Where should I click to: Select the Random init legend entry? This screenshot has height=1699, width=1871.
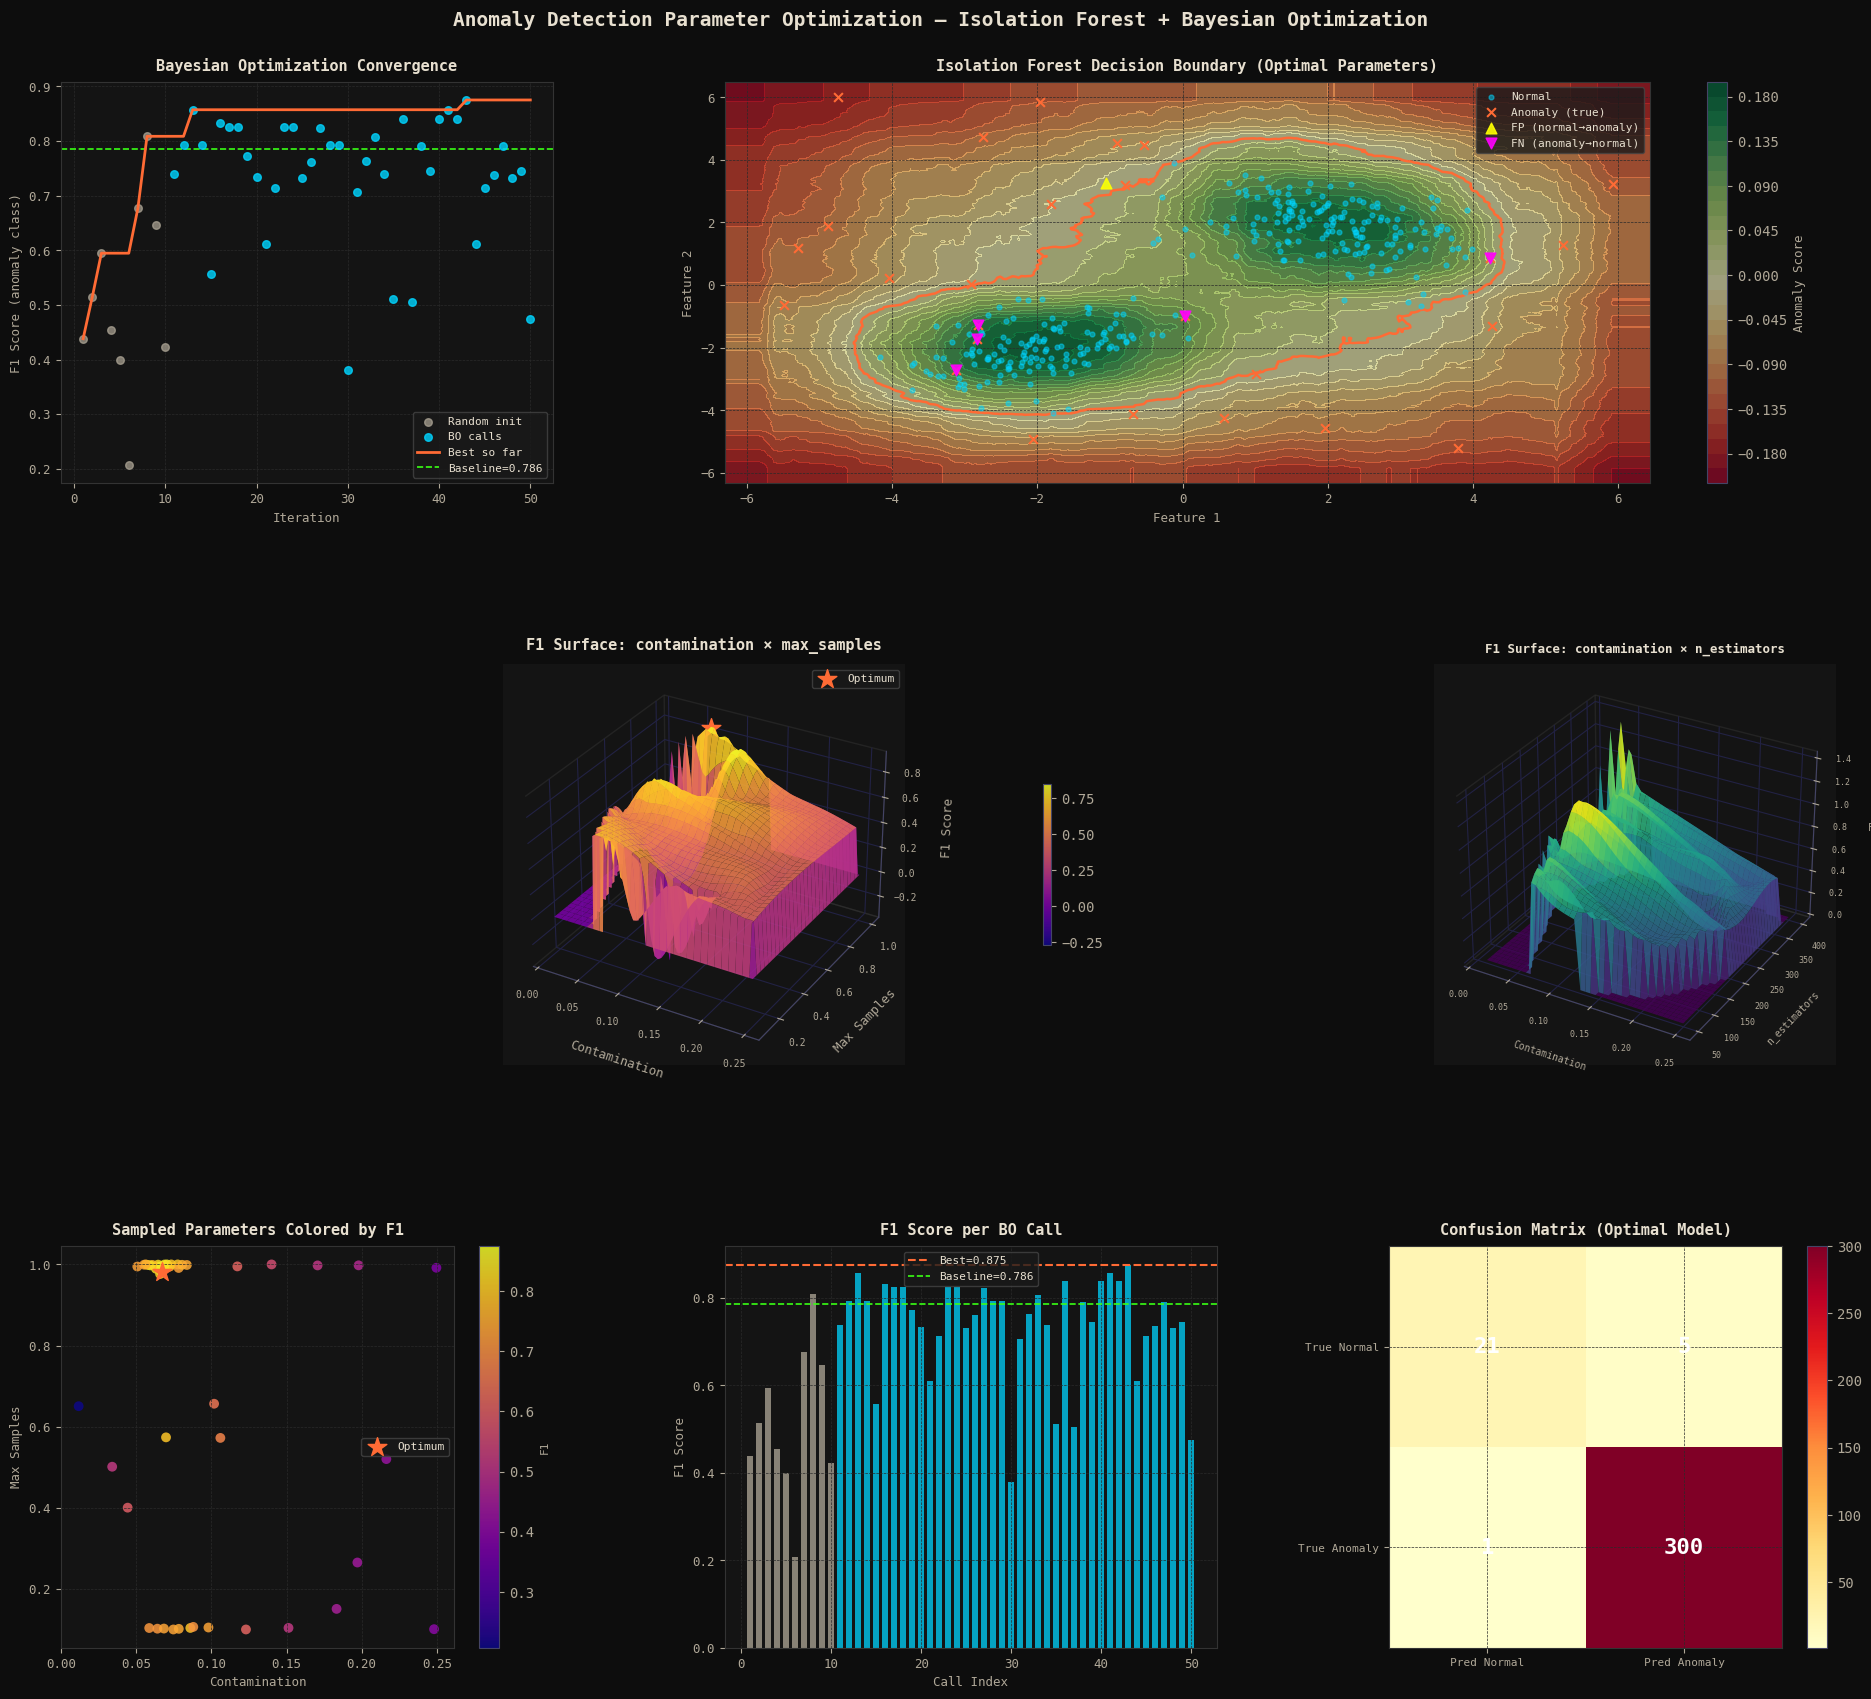[484, 422]
